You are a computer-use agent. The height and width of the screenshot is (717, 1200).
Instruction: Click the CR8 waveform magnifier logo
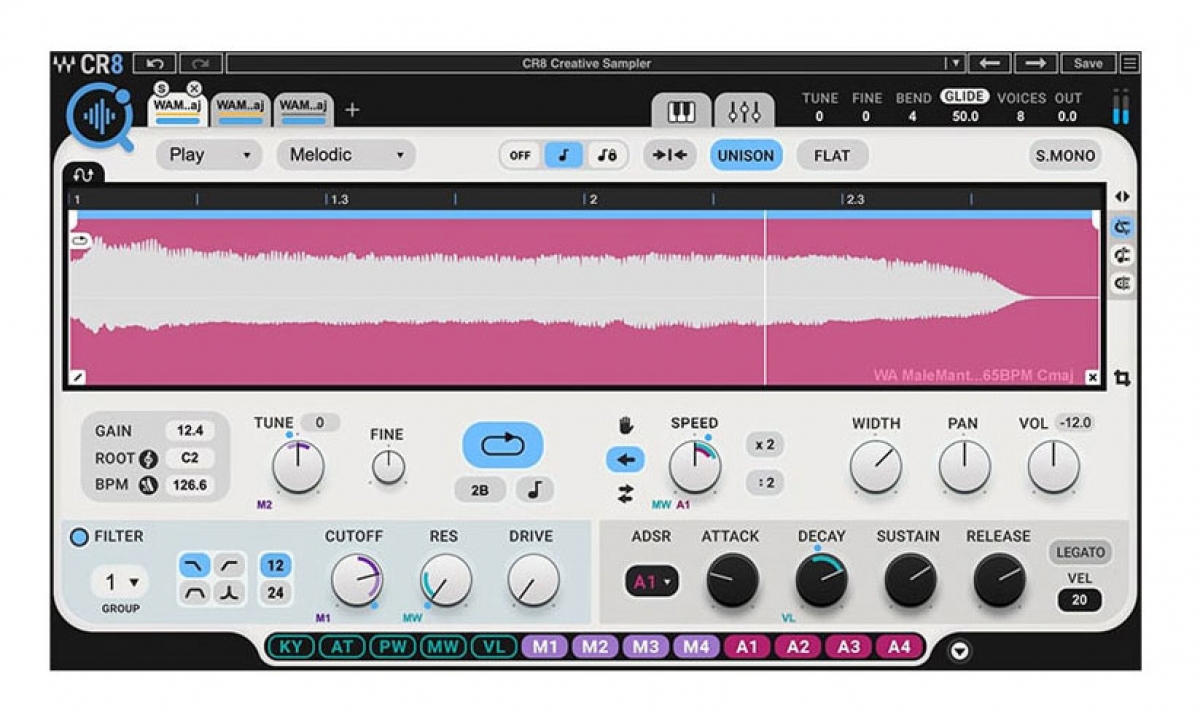[x=99, y=117]
